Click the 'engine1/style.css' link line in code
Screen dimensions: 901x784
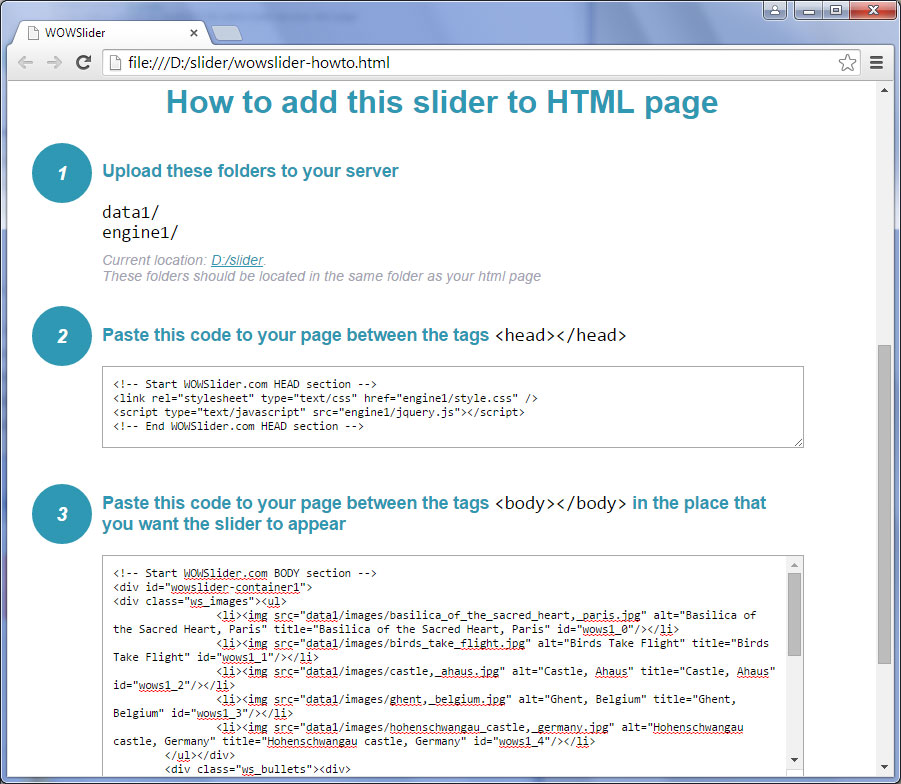325,398
